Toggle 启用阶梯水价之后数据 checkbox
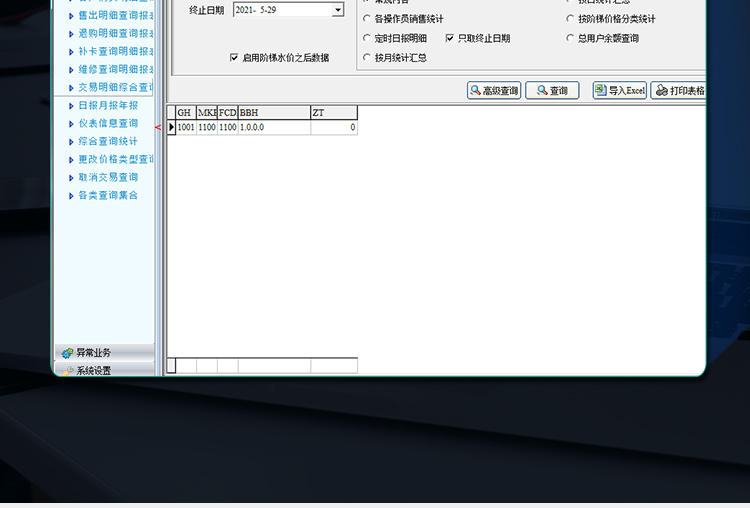 234,58
